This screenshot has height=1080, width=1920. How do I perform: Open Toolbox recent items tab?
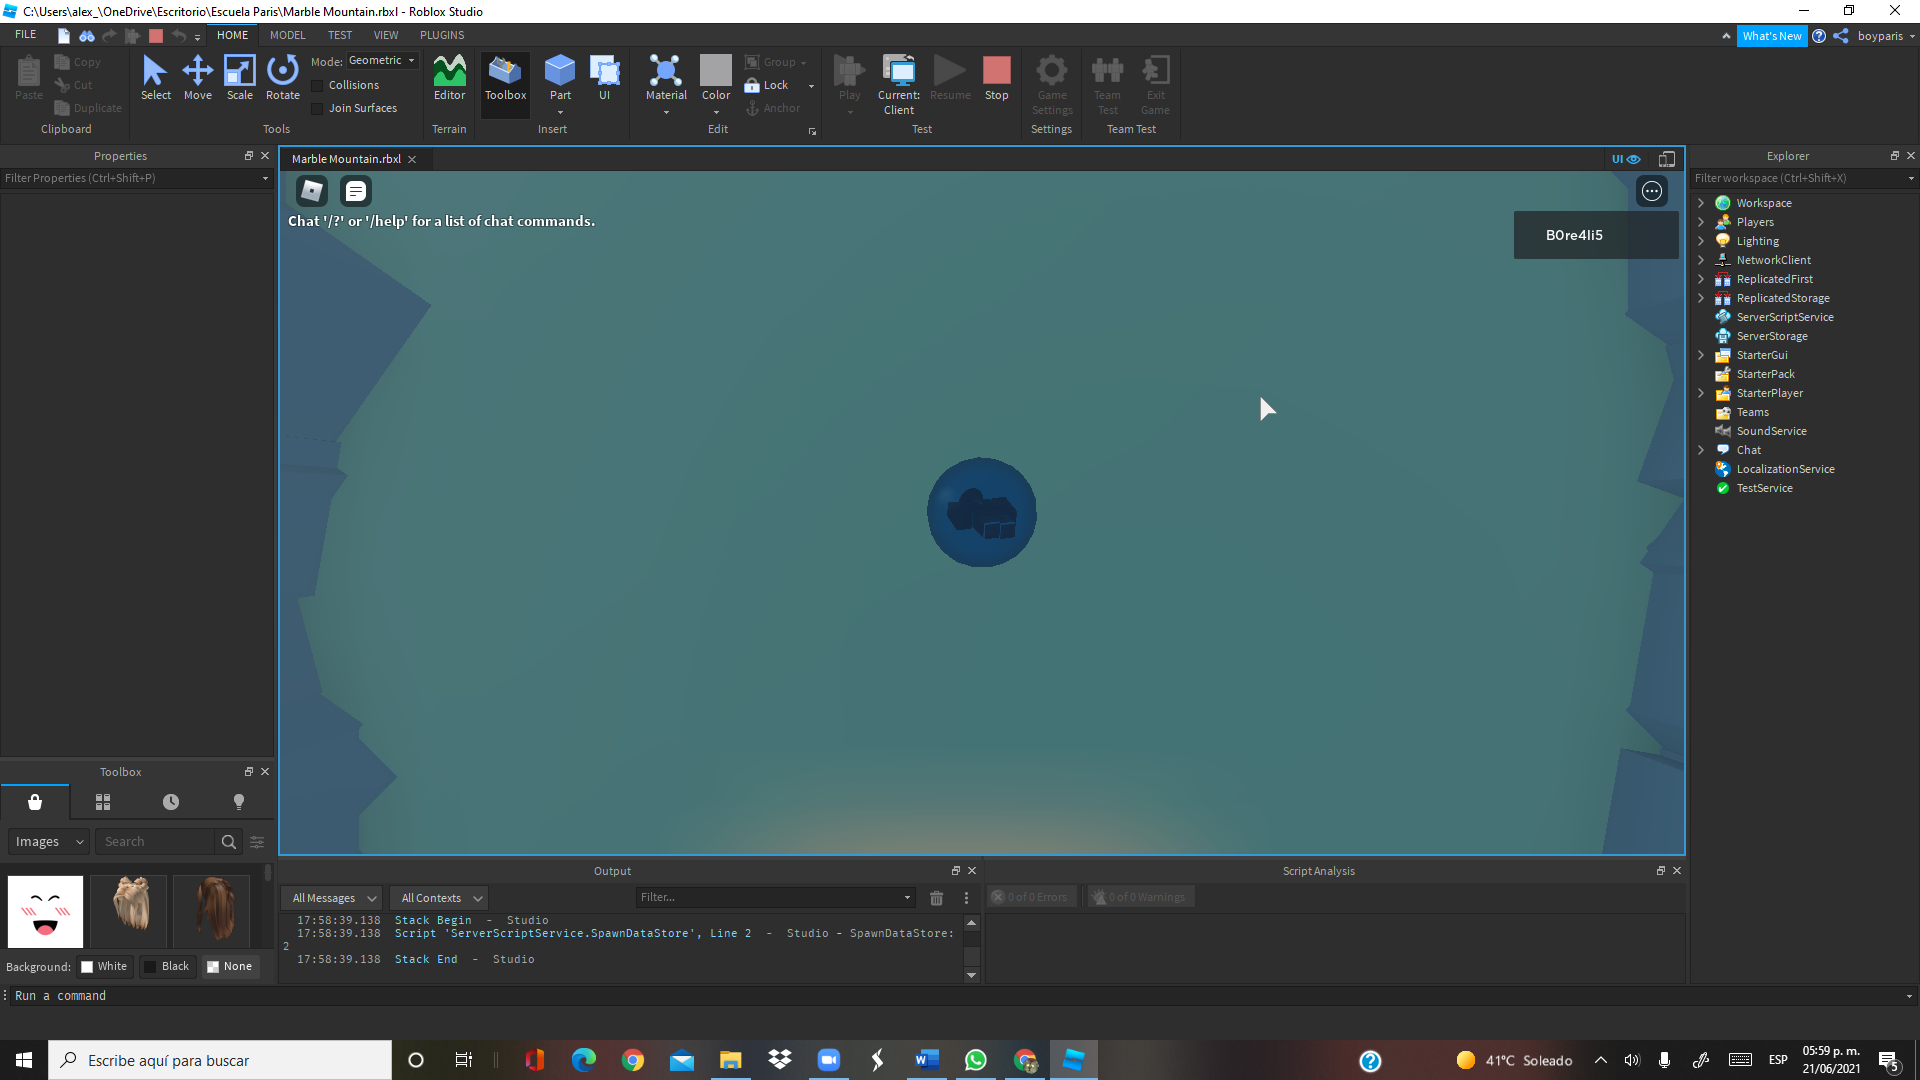171,802
